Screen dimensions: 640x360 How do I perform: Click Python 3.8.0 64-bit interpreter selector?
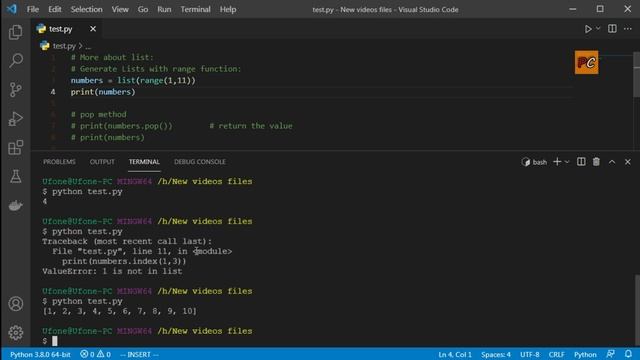tap(40, 354)
